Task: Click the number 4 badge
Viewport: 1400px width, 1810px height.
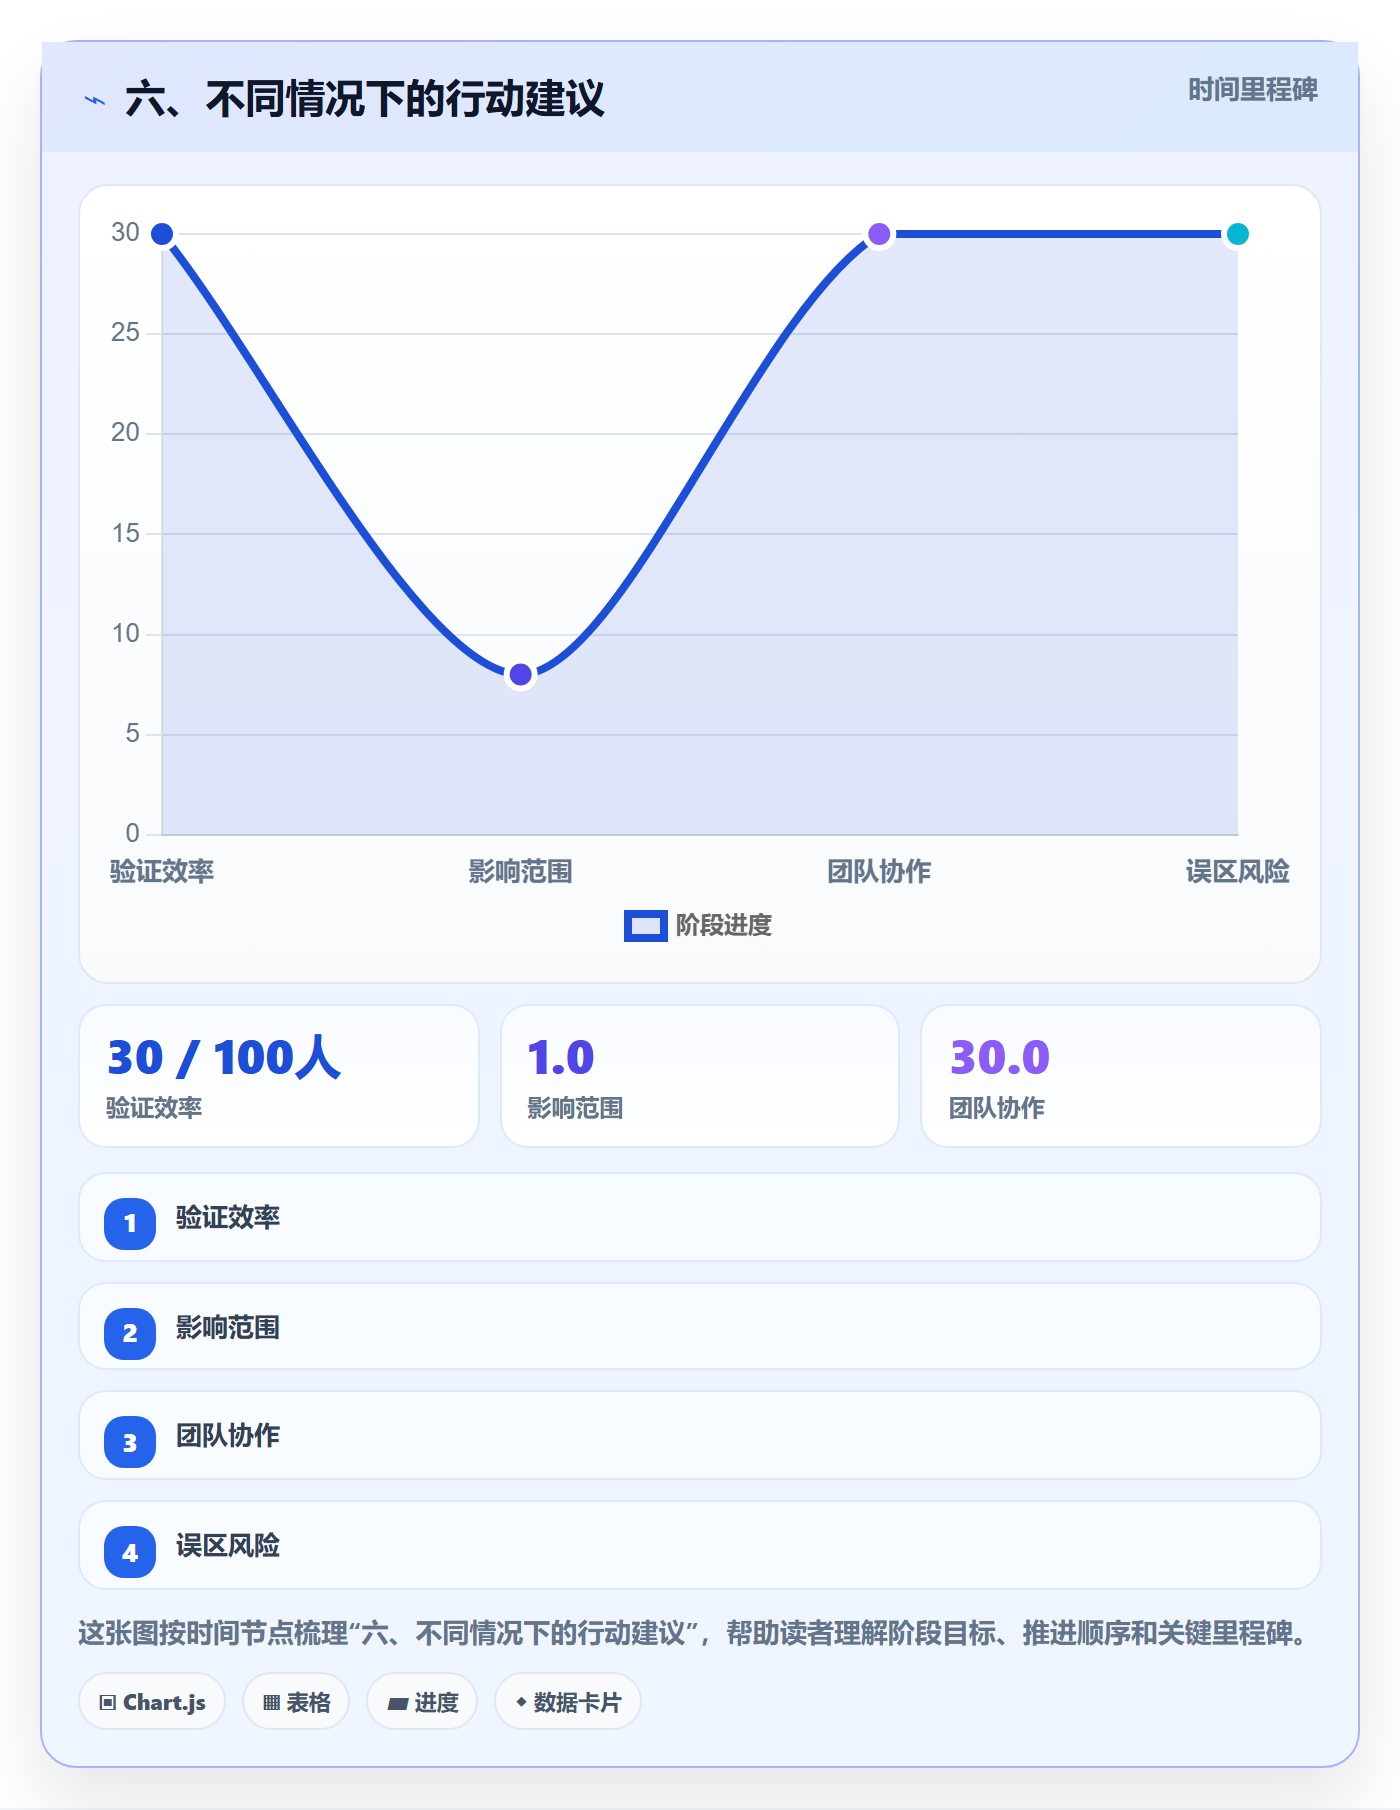Action: tap(130, 1552)
